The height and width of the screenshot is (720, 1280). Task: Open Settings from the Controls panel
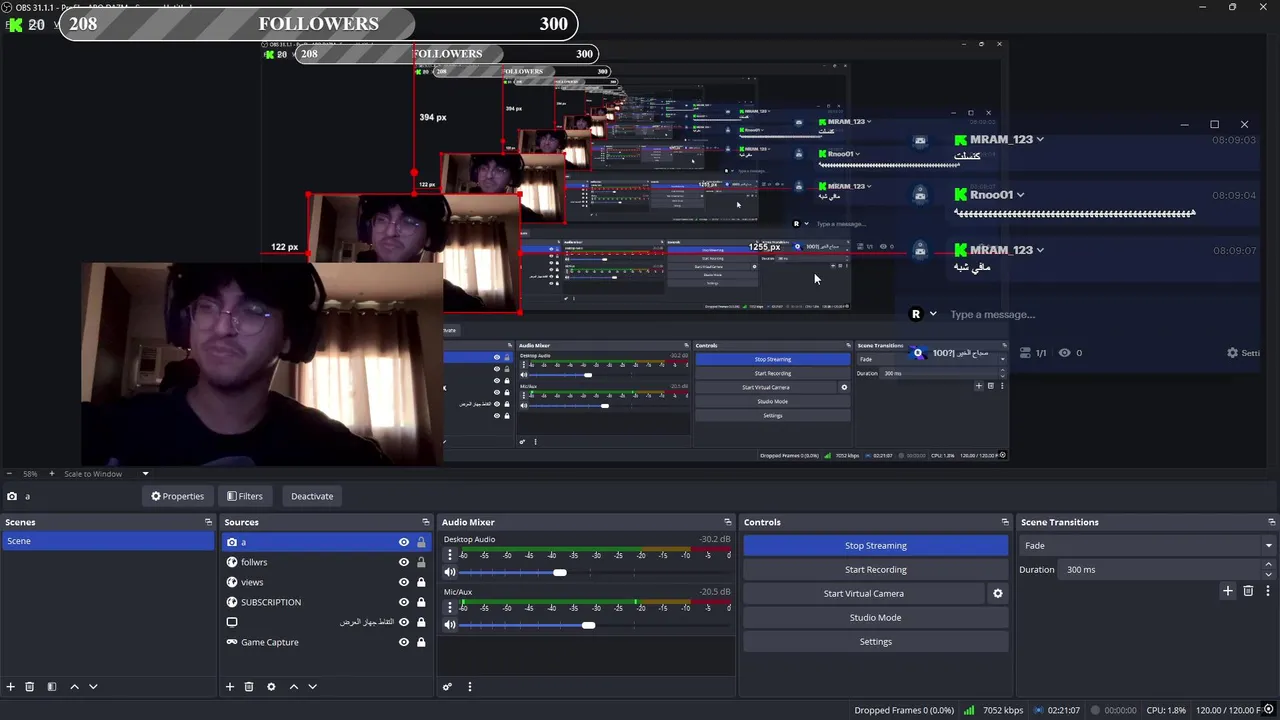coord(875,642)
